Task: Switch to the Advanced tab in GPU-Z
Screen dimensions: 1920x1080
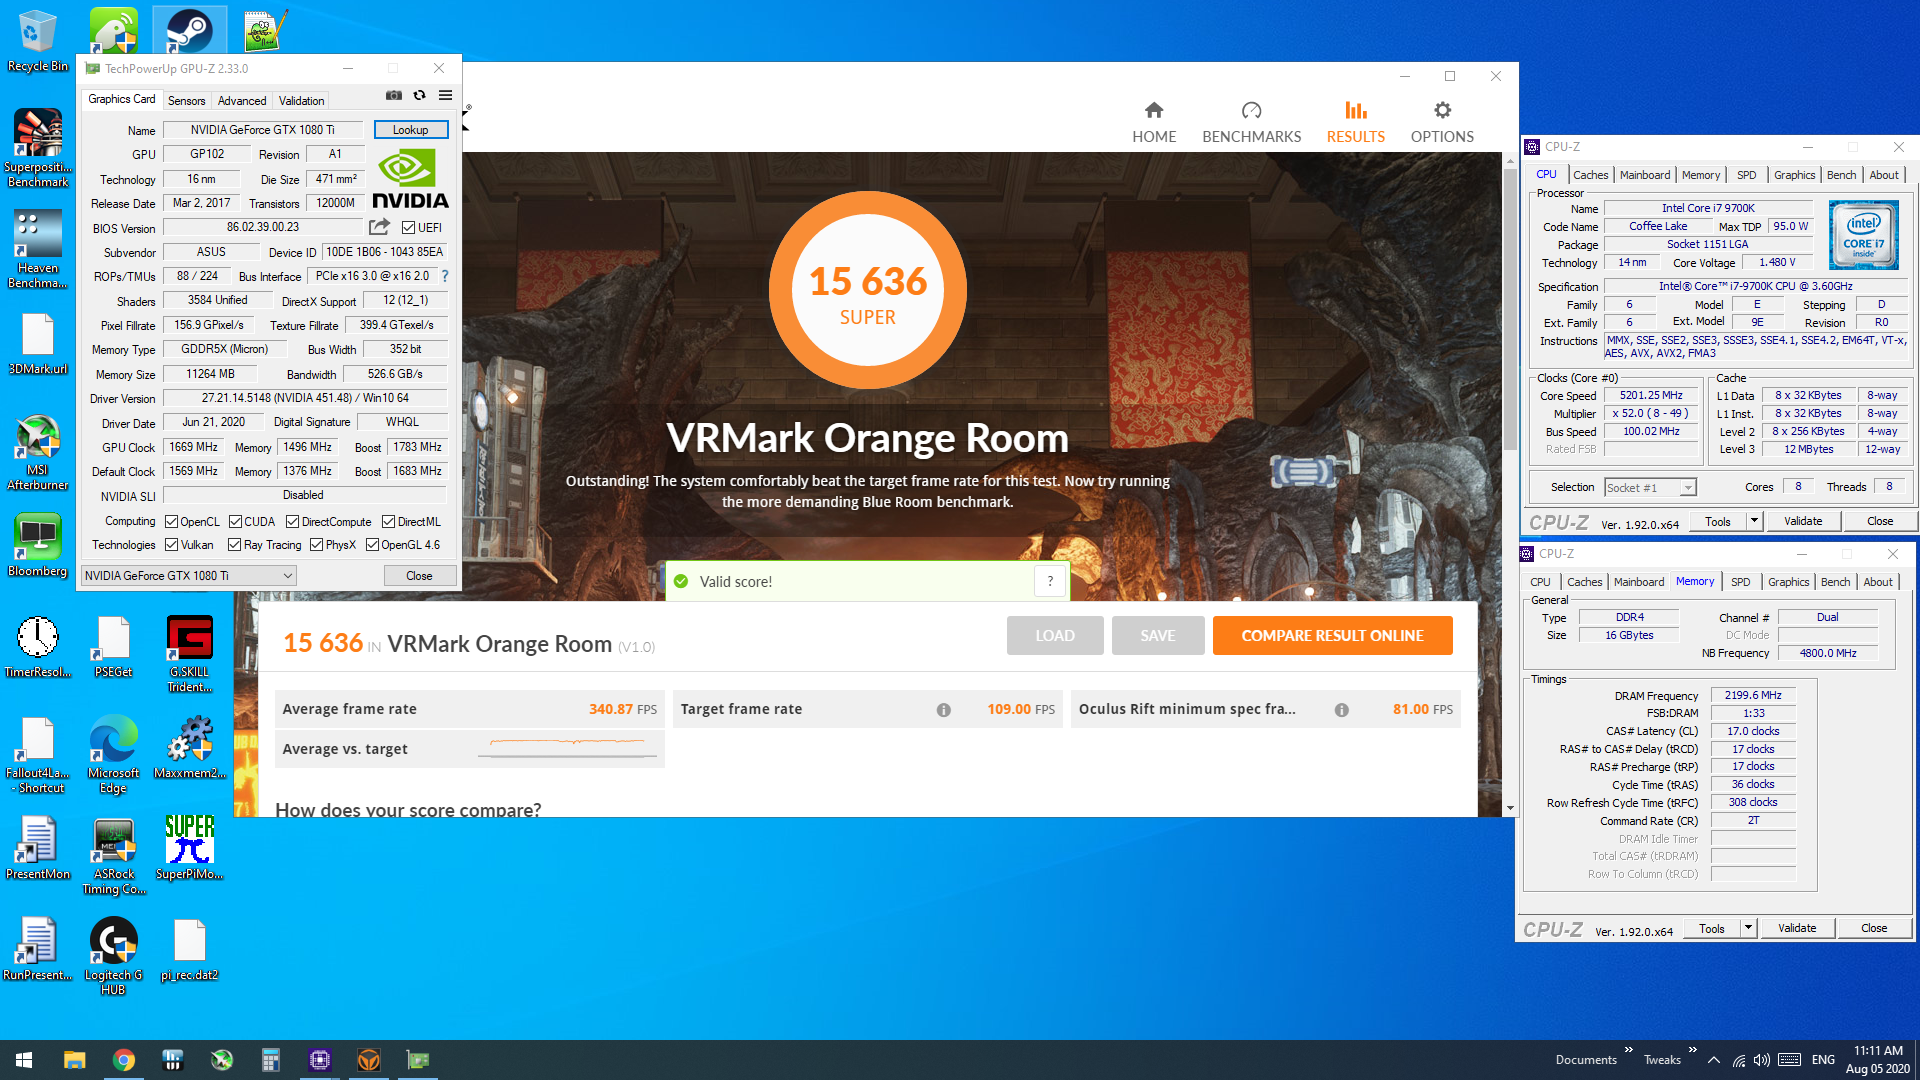Action: click(242, 101)
